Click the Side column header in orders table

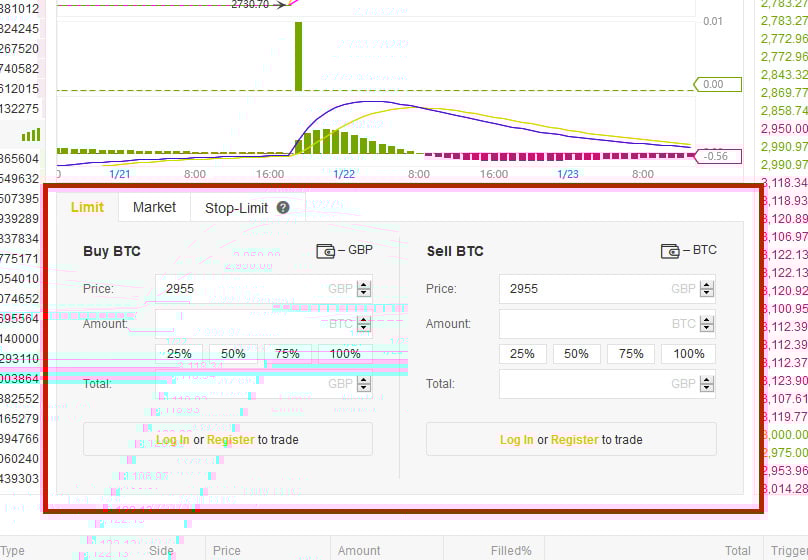[161, 551]
